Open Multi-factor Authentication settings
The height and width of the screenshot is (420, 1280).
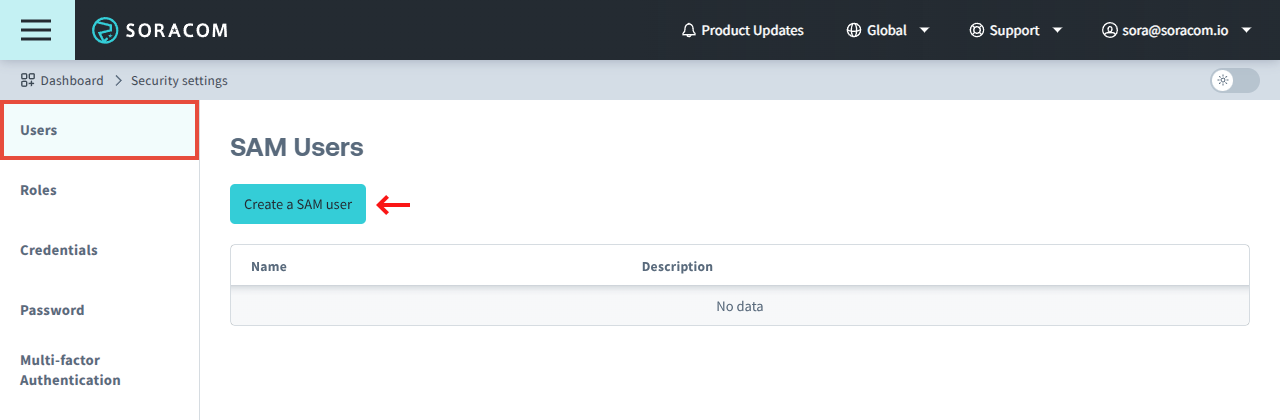coord(70,370)
